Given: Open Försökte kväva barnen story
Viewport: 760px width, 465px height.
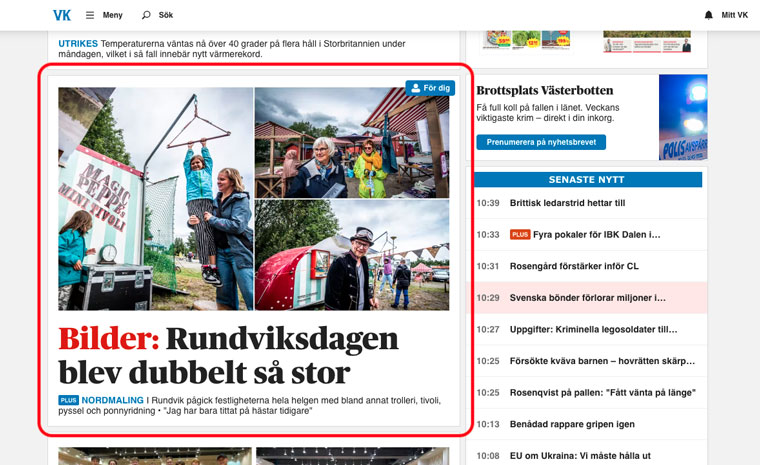Looking at the screenshot, I should [x=602, y=361].
